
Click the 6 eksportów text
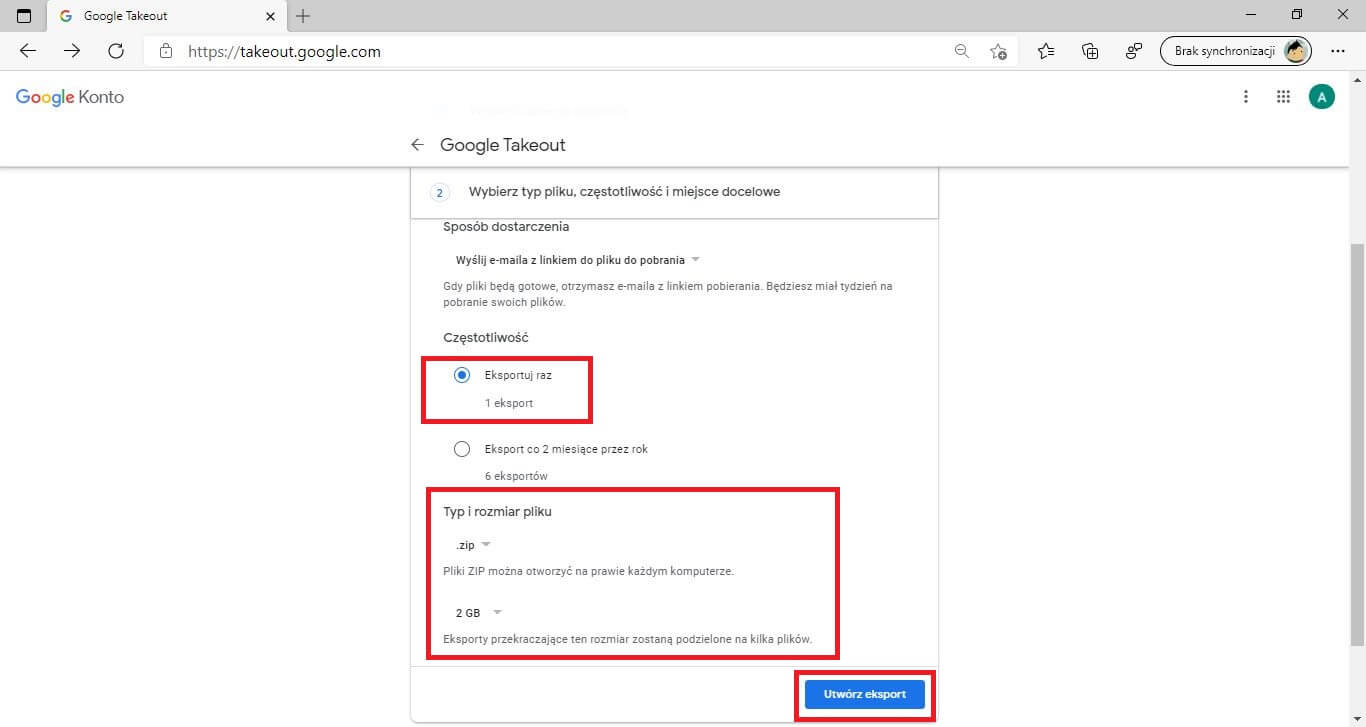click(x=516, y=476)
